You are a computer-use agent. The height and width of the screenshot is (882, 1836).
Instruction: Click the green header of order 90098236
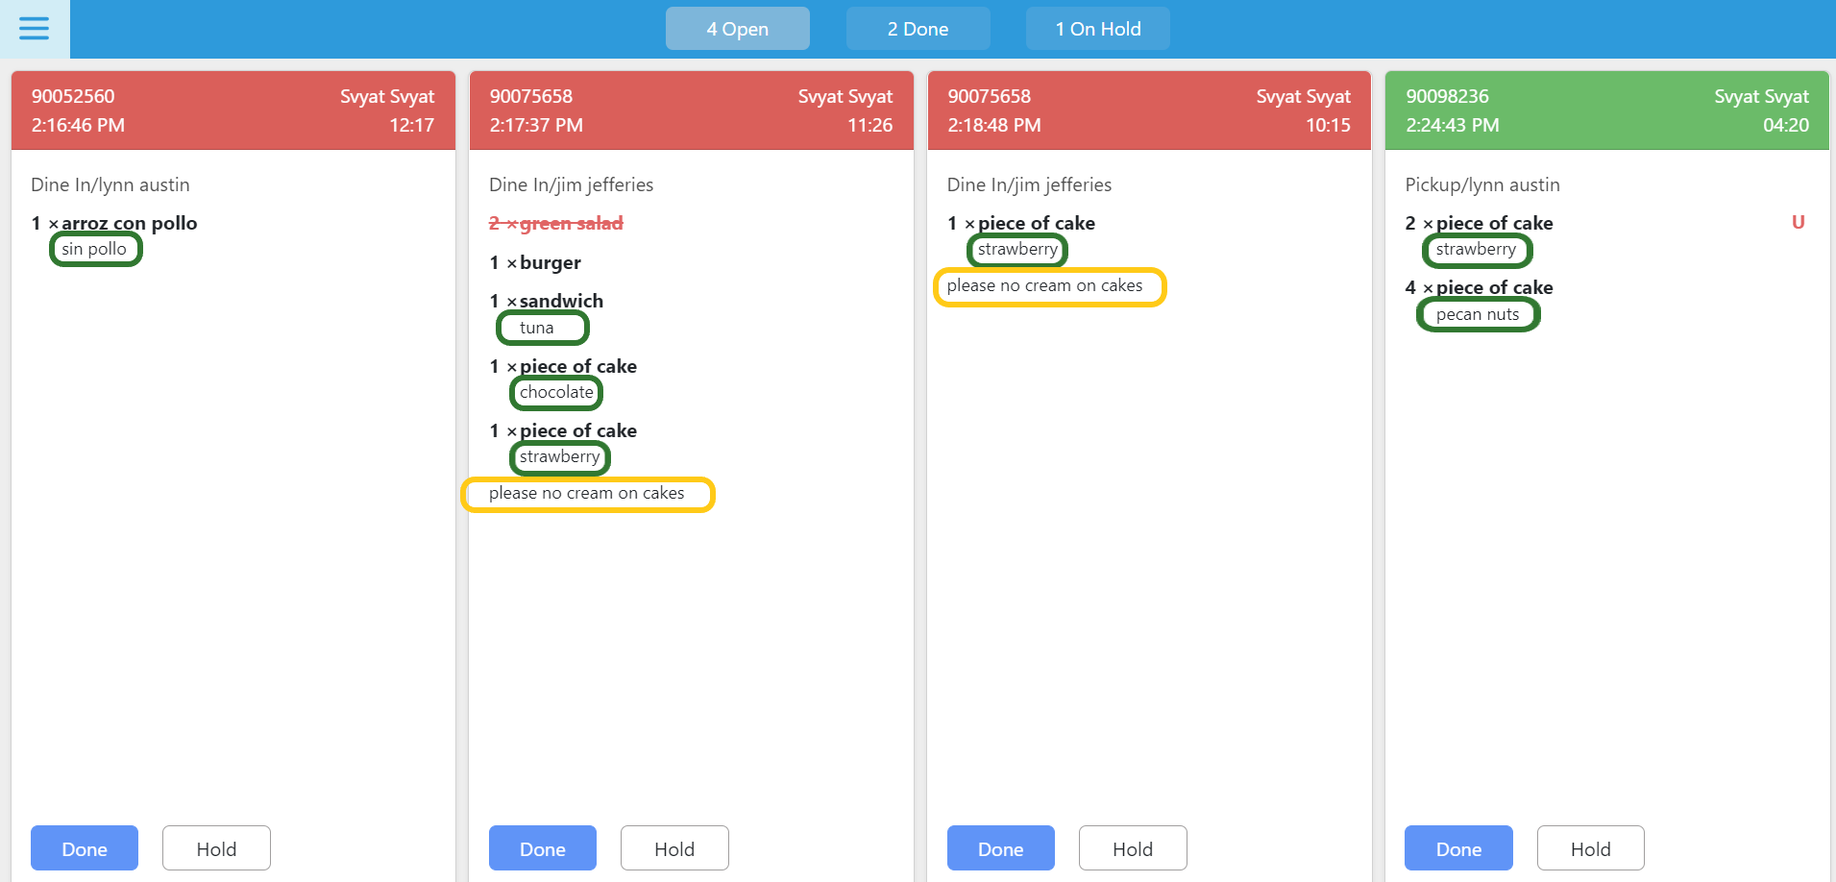1607,110
